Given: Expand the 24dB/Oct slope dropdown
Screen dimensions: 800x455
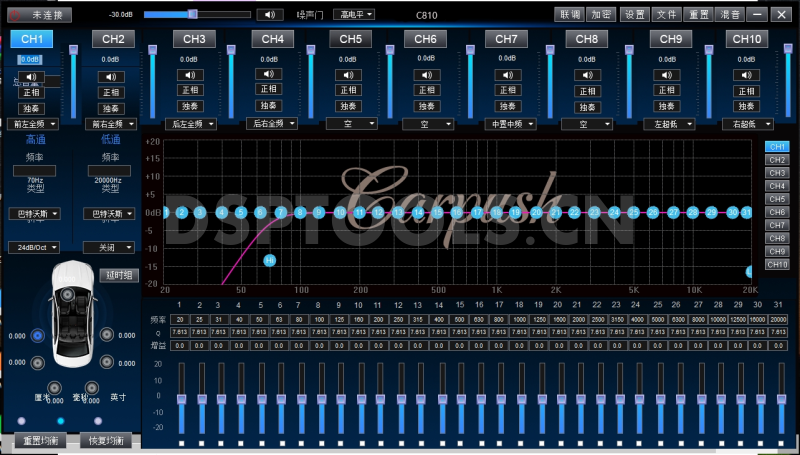Looking at the screenshot, I should (x=34, y=247).
